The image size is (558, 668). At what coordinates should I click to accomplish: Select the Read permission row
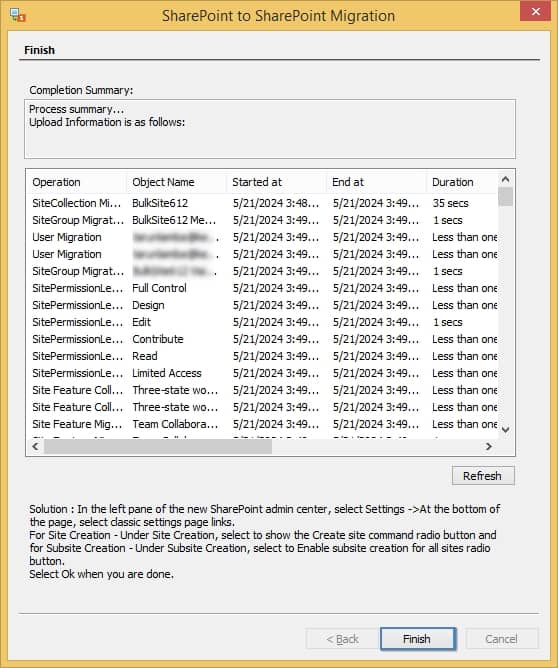click(x=264, y=356)
